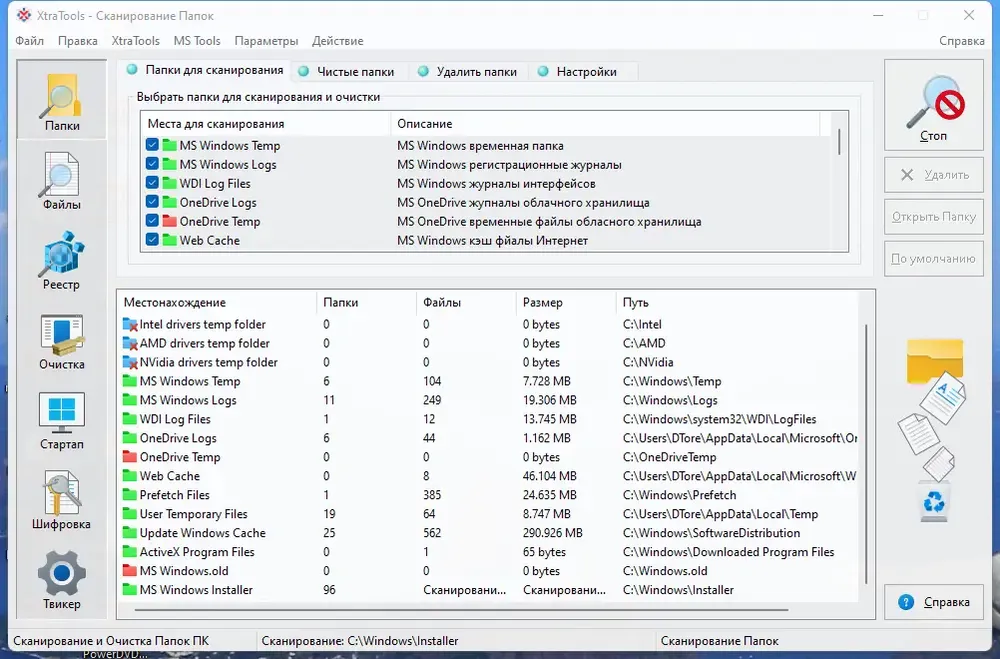Click green folder icon of ActiveX Program Files
The height and width of the screenshot is (659, 1000).
tap(130, 551)
